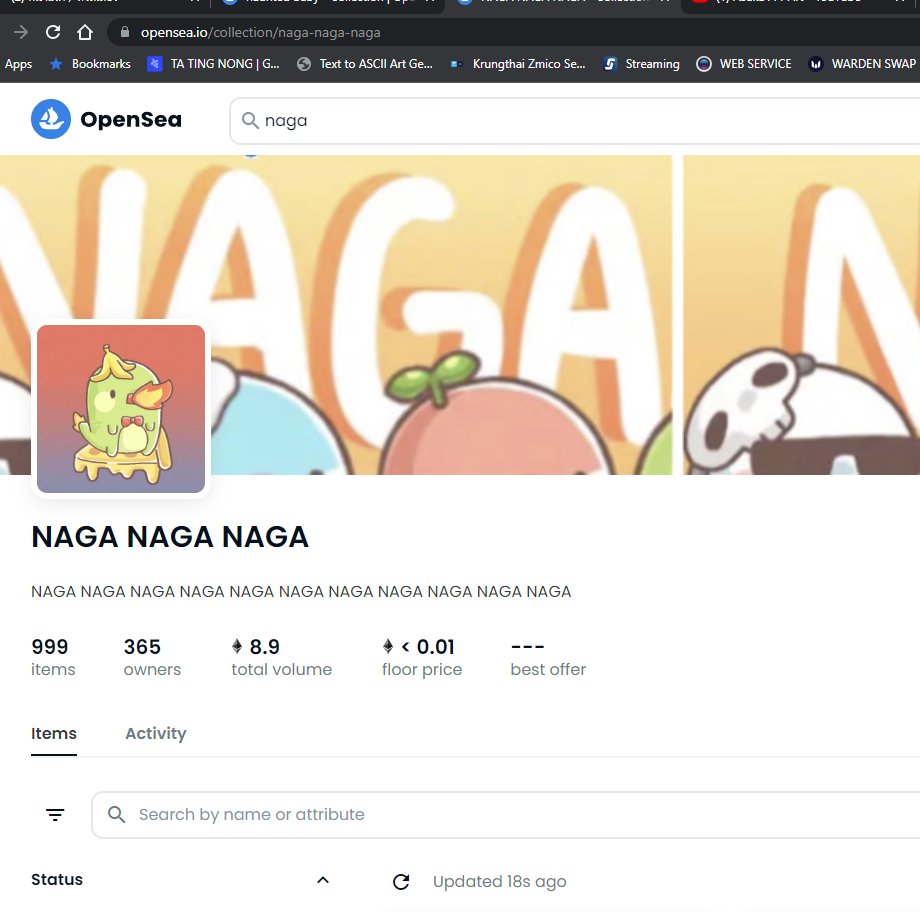Switch to the Items tab
920x912 pixels.
(x=54, y=734)
